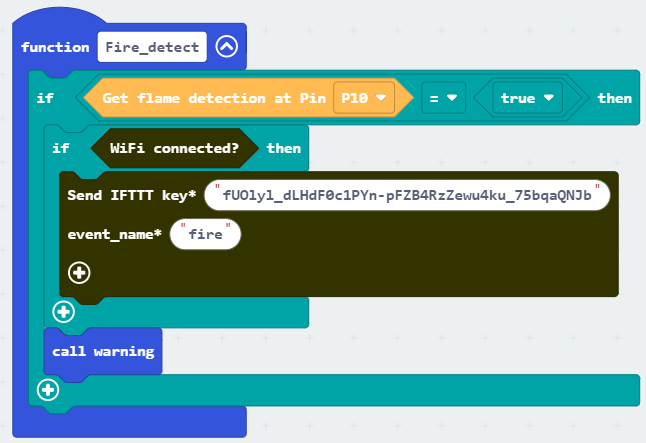Select the Get flame detection at Pin block
Screen dimensions: 646x443
click(214, 98)
